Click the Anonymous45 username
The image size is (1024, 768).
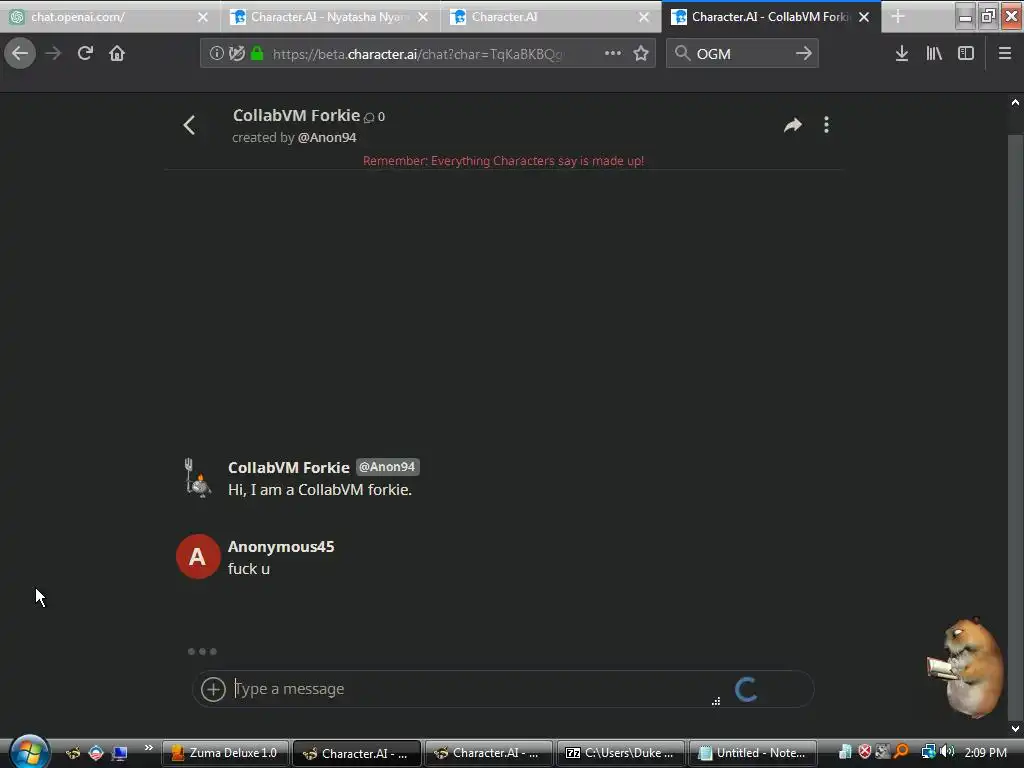tap(281, 547)
